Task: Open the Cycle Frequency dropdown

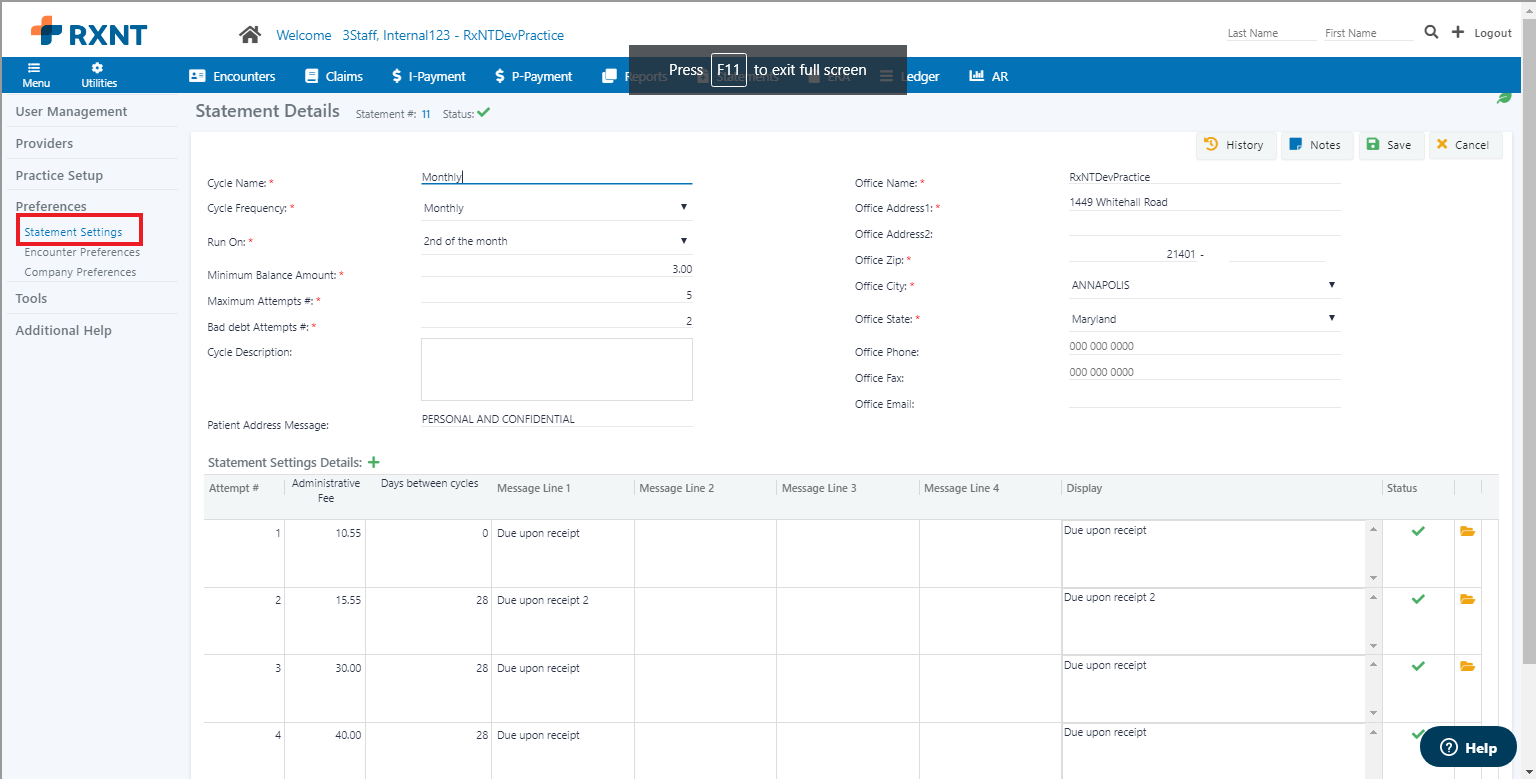Action: [x=557, y=208]
